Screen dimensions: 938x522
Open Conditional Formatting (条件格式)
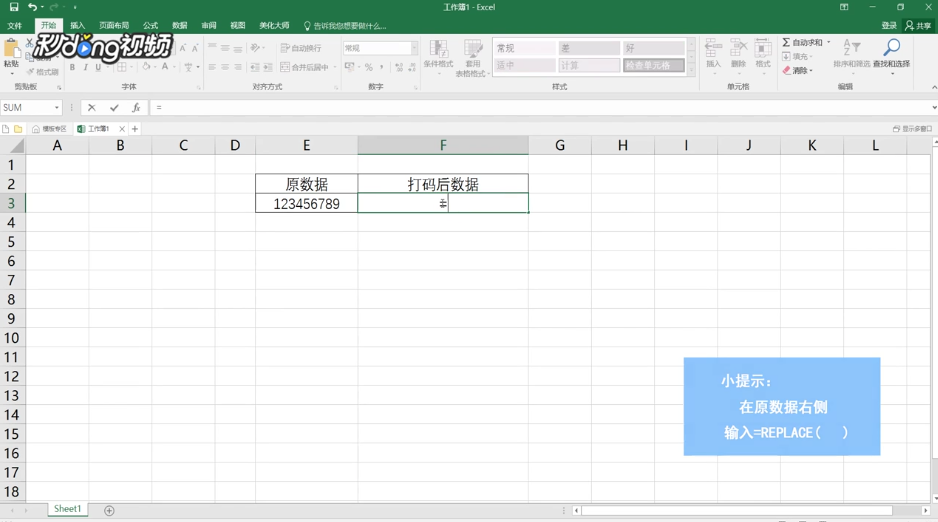(x=438, y=57)
